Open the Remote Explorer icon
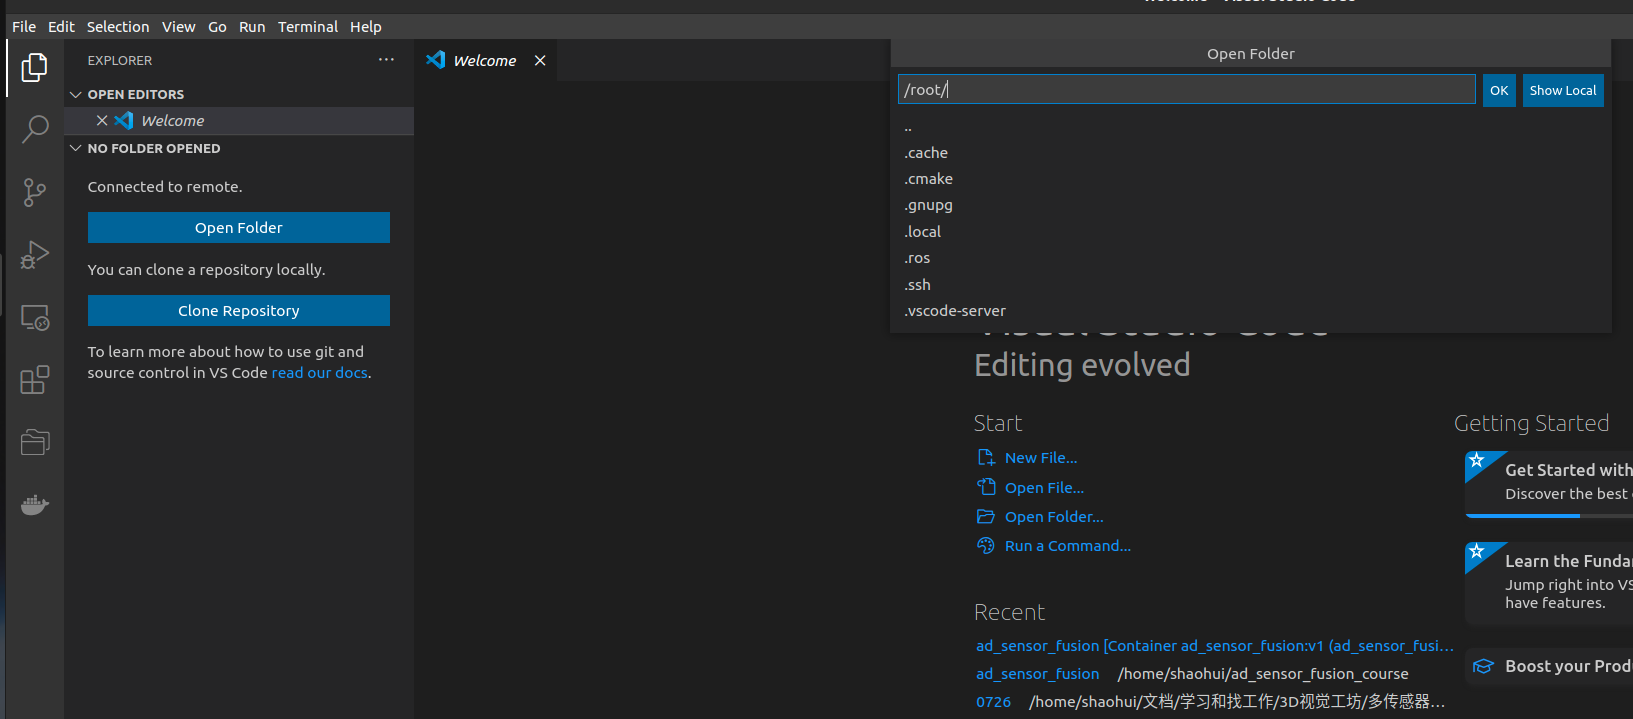 (35, 318)
